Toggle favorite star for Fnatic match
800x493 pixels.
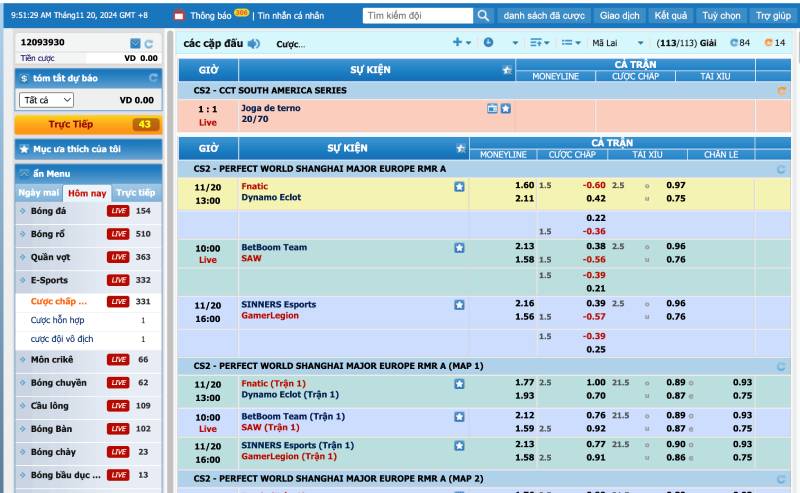point(459,186)
